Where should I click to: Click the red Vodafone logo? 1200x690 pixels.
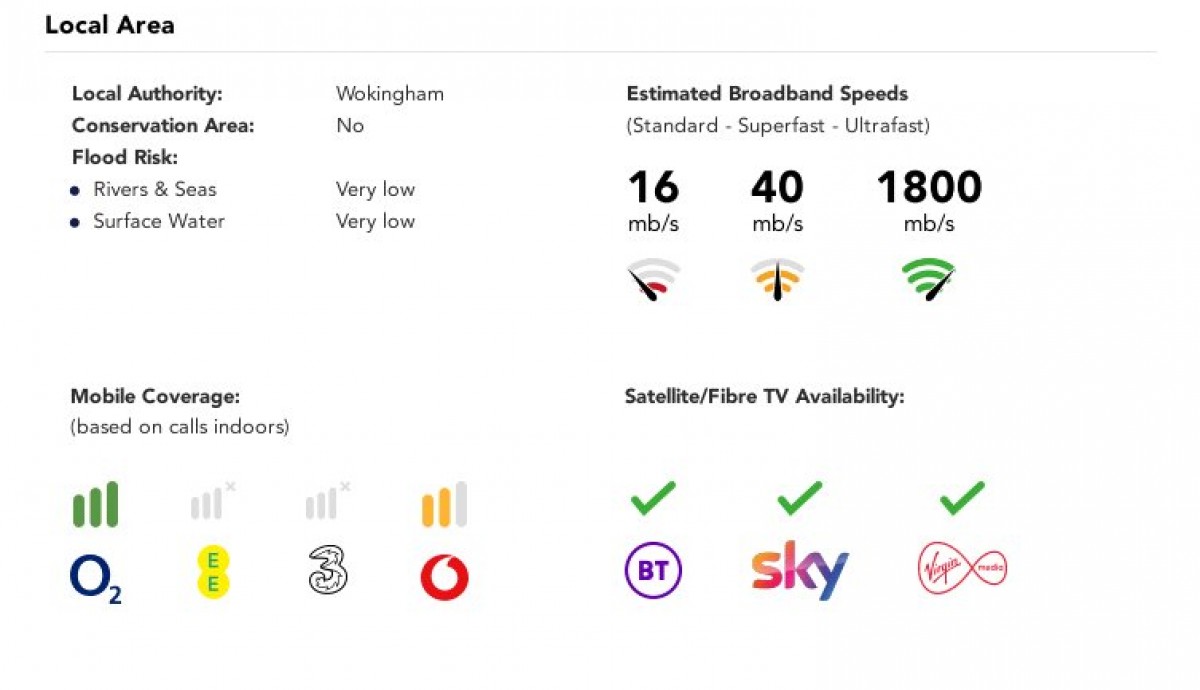point(444,578)
